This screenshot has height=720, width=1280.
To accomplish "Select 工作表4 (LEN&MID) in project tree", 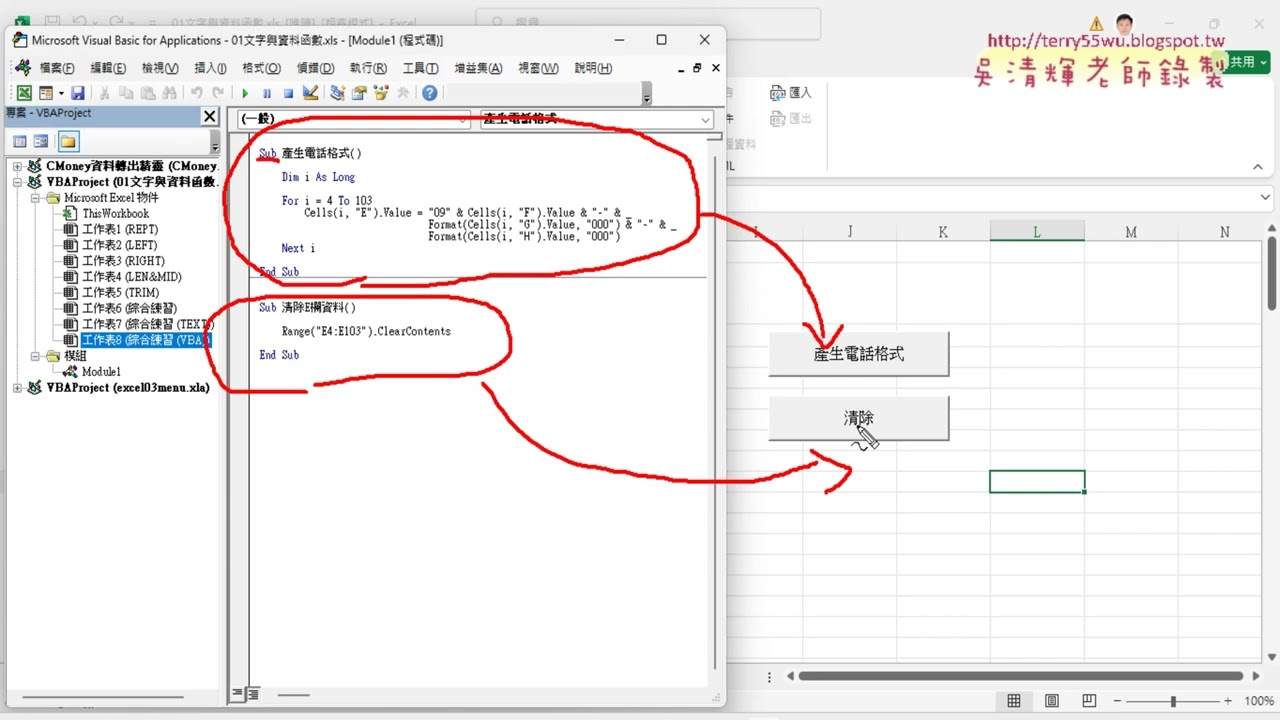I will tap(131, 277).
